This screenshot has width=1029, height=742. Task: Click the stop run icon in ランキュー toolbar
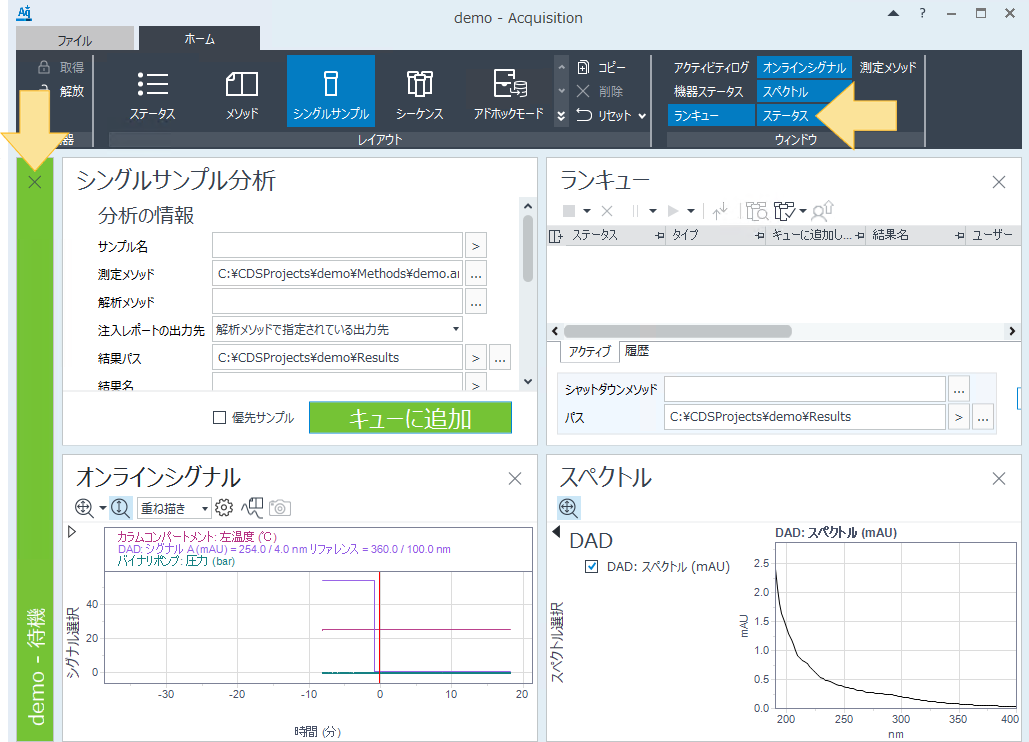click(569, 211)
